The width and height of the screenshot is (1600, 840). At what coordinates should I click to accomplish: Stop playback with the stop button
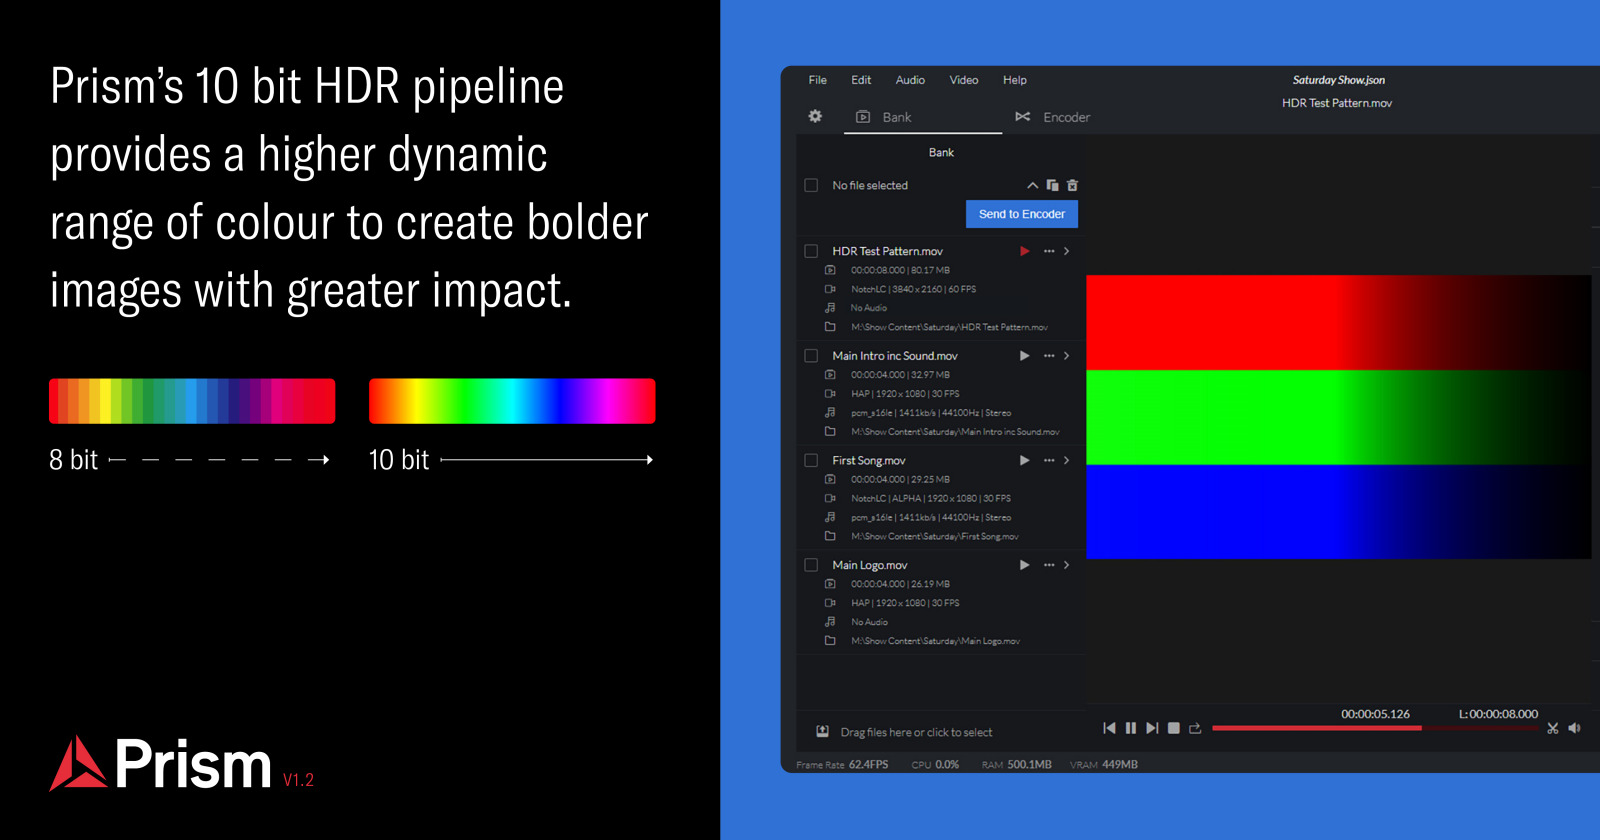click(x=1174, y=728)
